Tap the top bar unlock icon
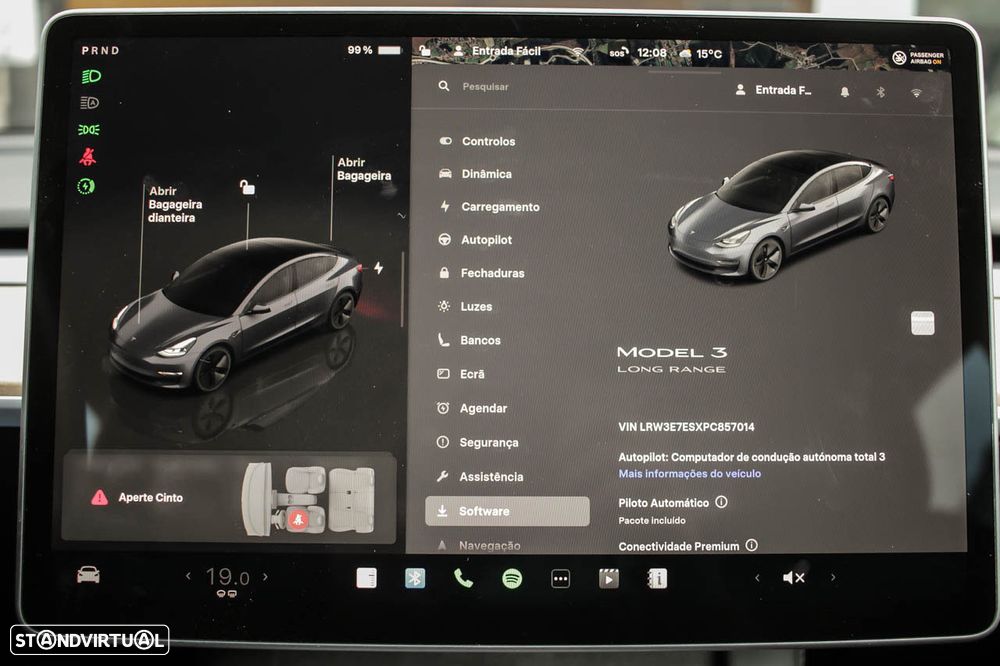The image size is (1000, 666). (x=425, y=49)
